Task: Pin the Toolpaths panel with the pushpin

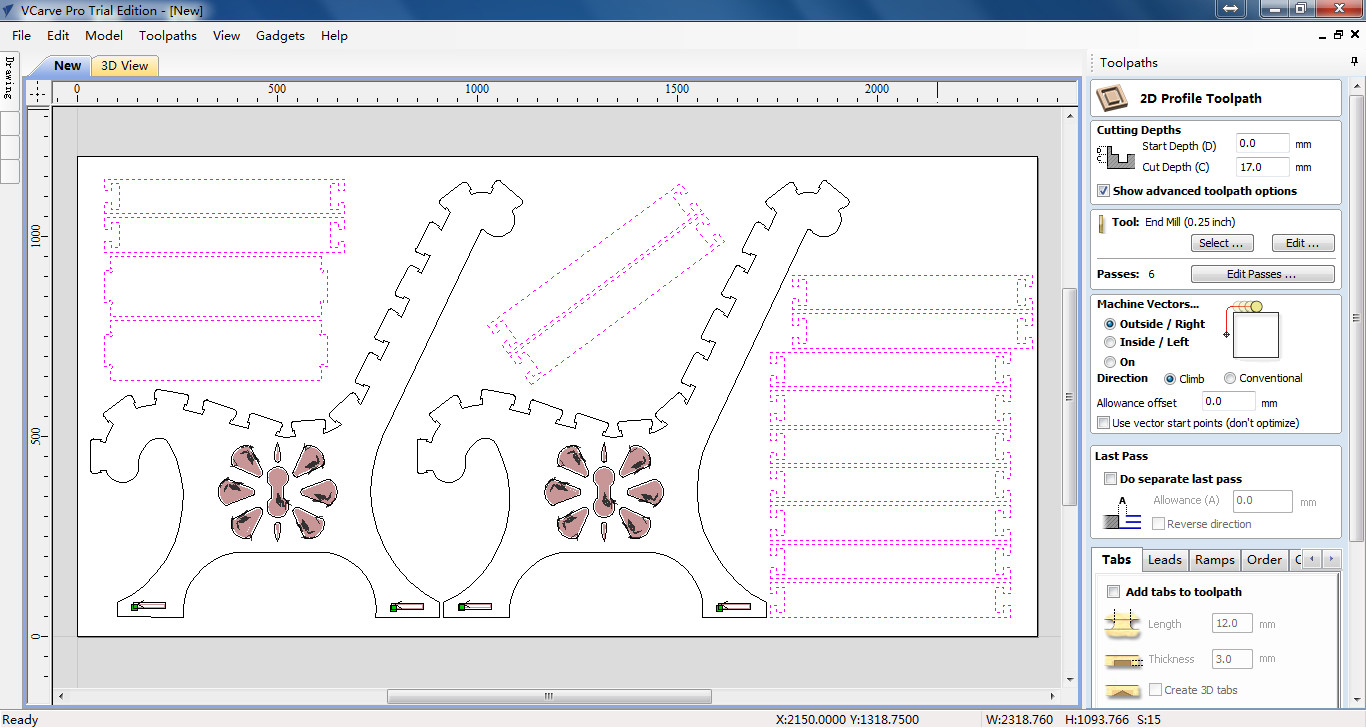Action: coord(1355,62)
